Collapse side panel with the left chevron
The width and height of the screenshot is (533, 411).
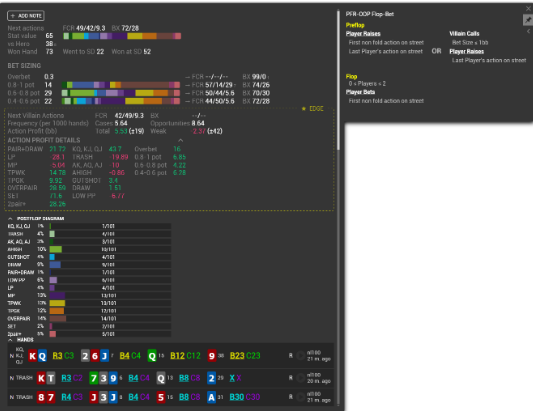tap(528, 31)
